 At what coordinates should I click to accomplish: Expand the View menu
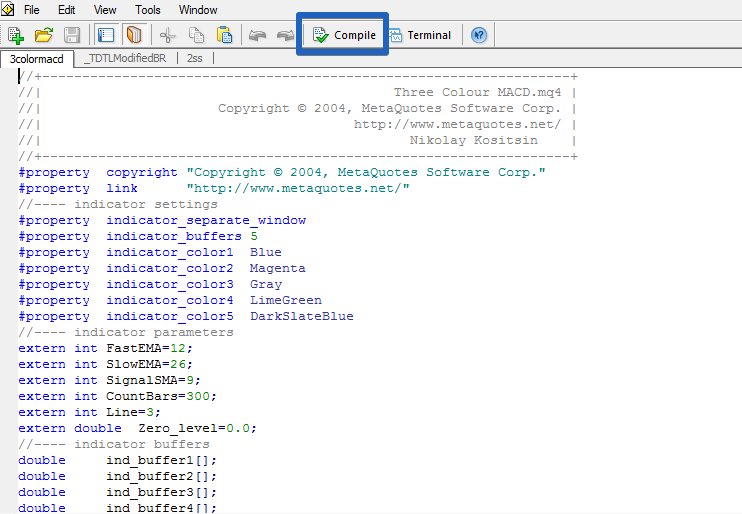[105, 10]
